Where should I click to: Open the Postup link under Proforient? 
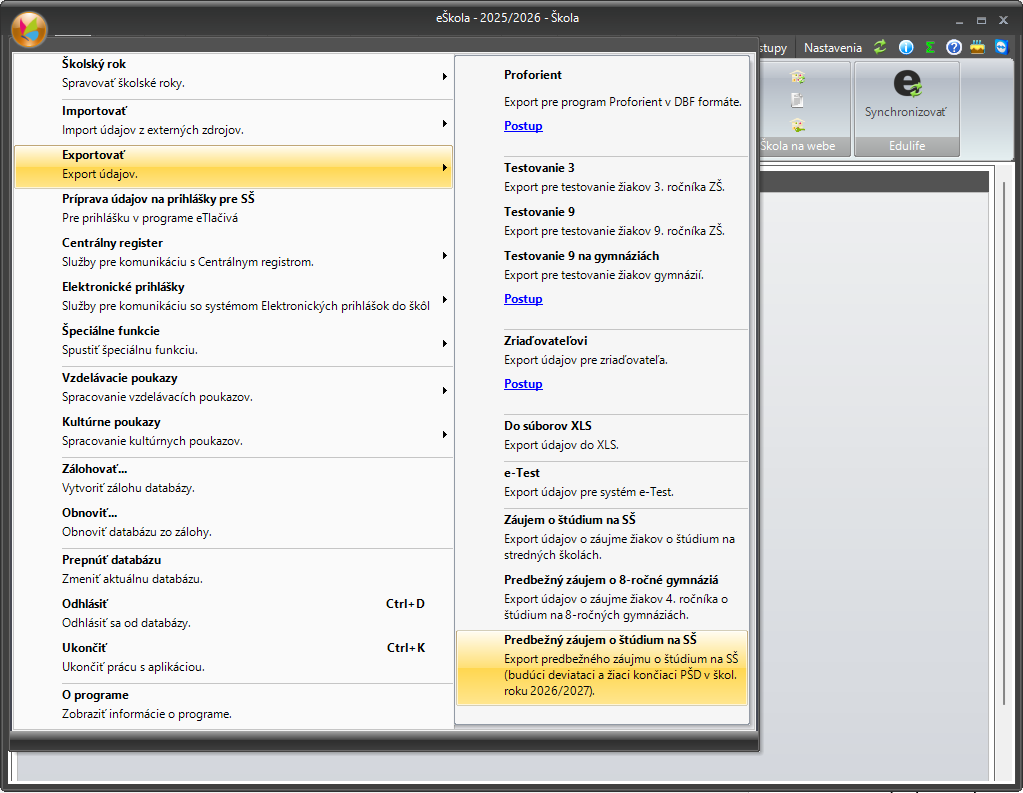coord(523,126)
